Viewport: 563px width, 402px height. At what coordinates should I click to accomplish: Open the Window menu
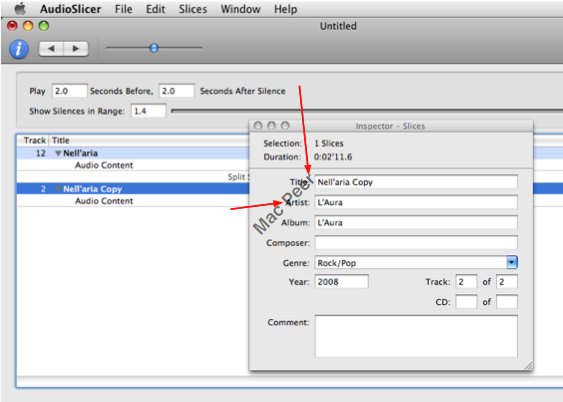(241, 9)
